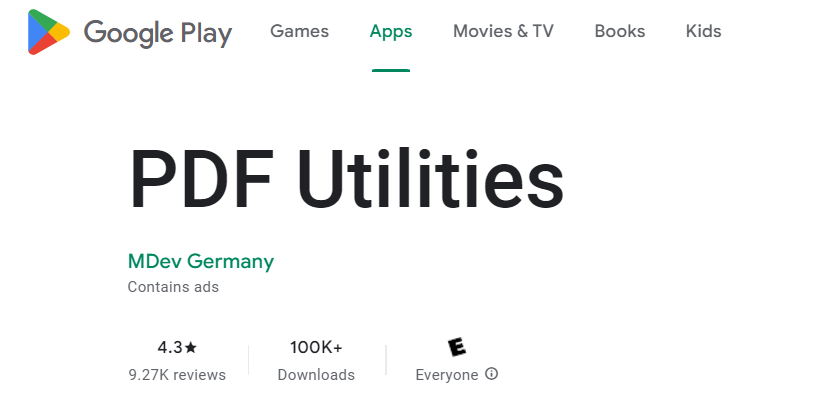Click the Downloads label
The image size is (820, 409).
pyautogui.click(x=316, y=375)
